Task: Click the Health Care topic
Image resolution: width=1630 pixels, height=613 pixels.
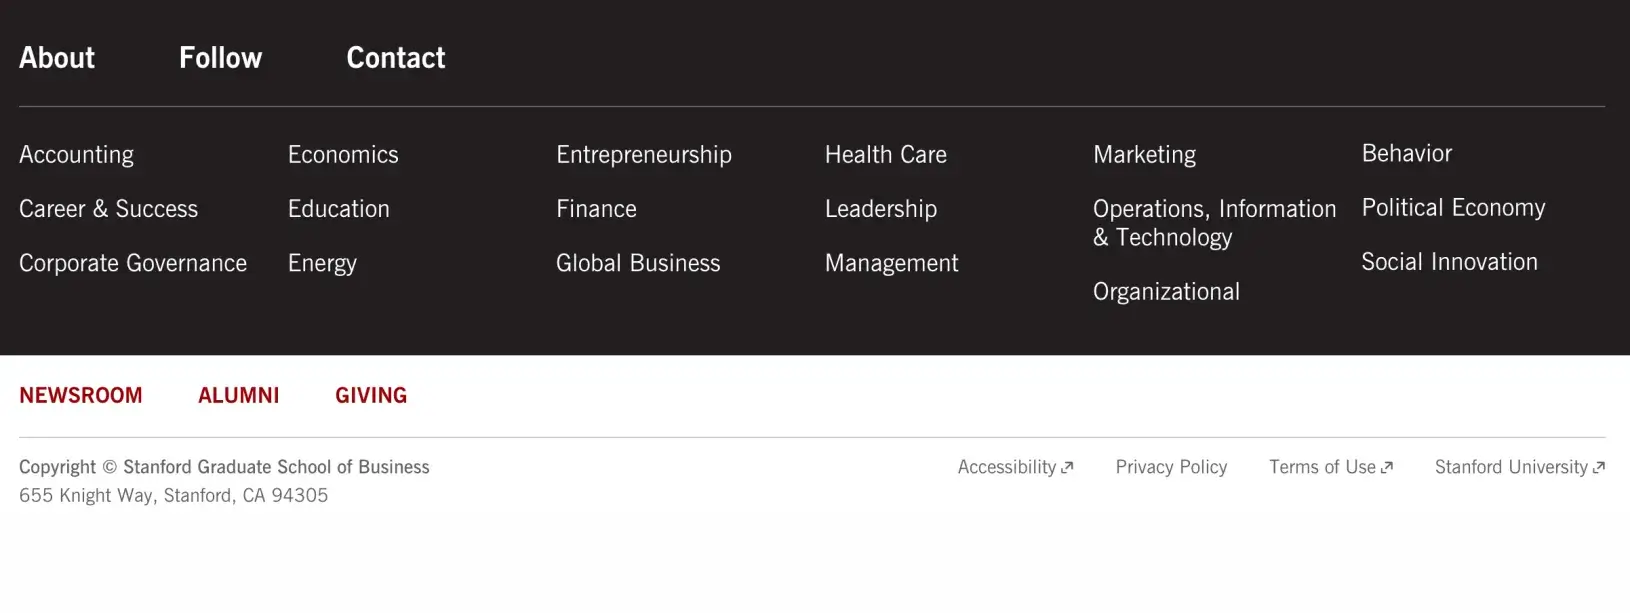Action: [x=885, y=155]
